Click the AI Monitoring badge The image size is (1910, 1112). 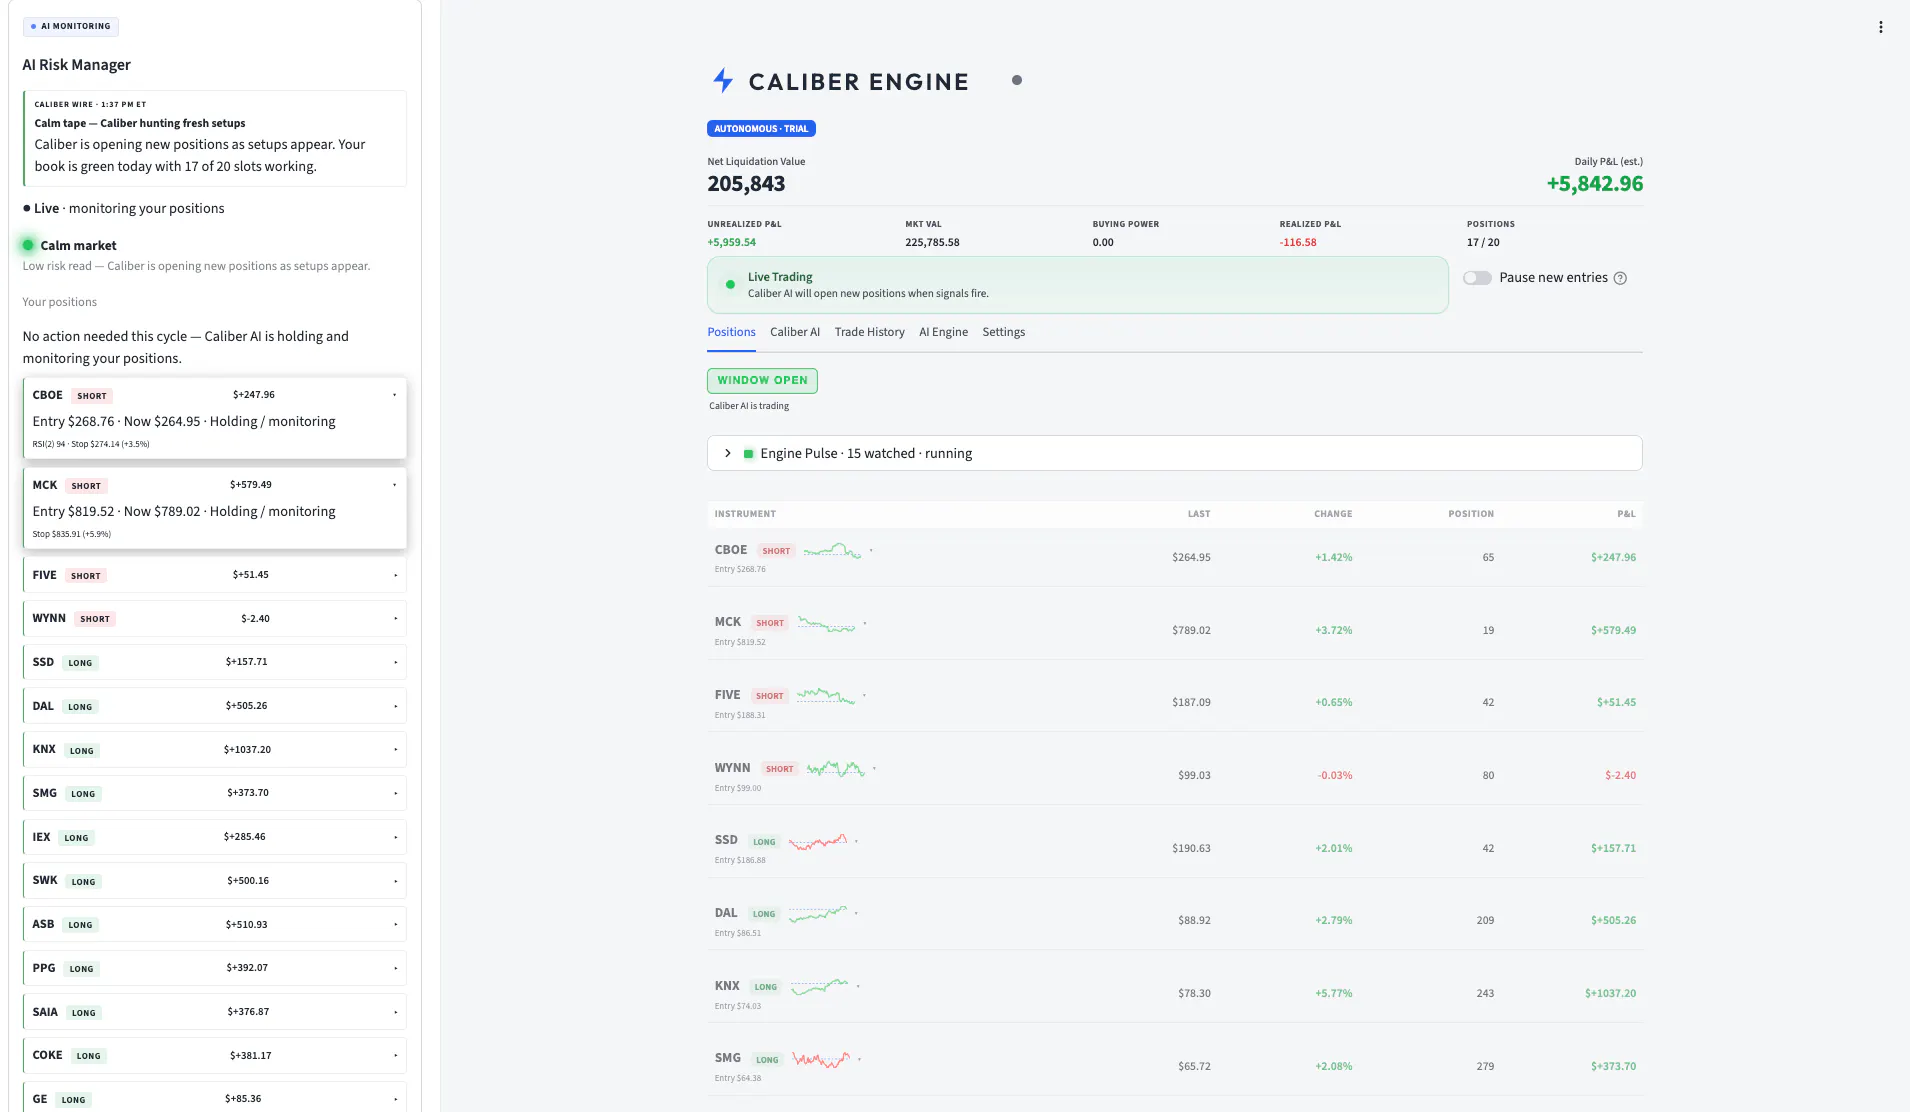pos(70,26)
